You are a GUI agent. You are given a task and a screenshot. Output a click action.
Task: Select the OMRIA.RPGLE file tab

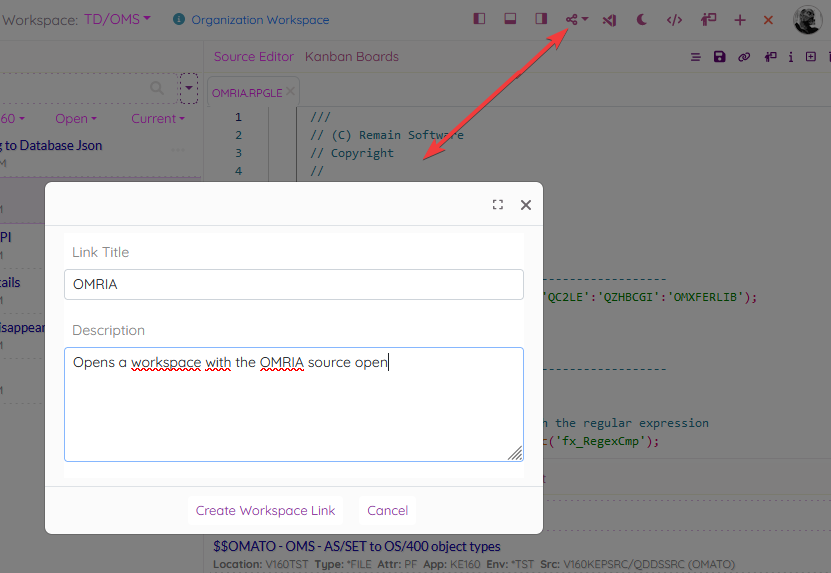click(246, 93)
